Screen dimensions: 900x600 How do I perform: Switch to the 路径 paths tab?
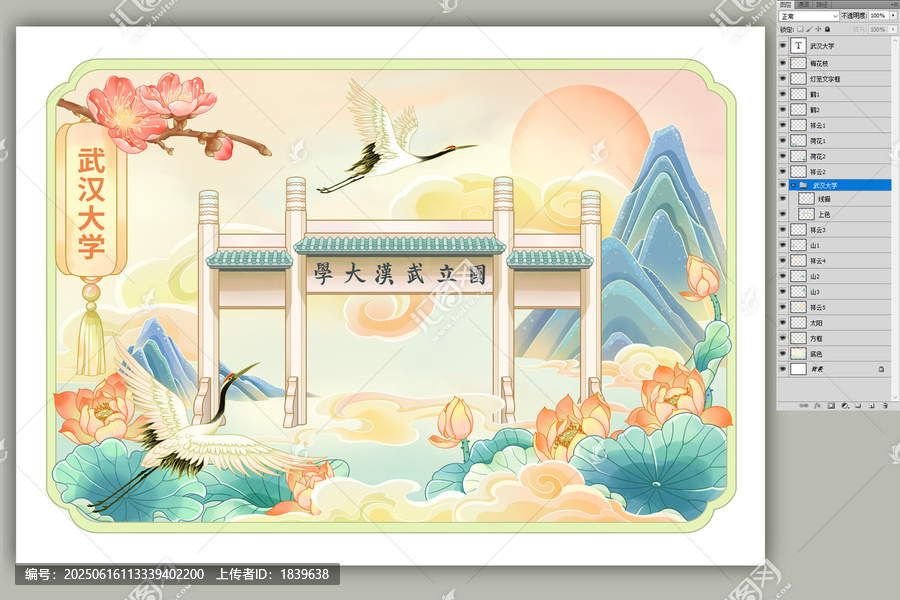click(821, 5)
